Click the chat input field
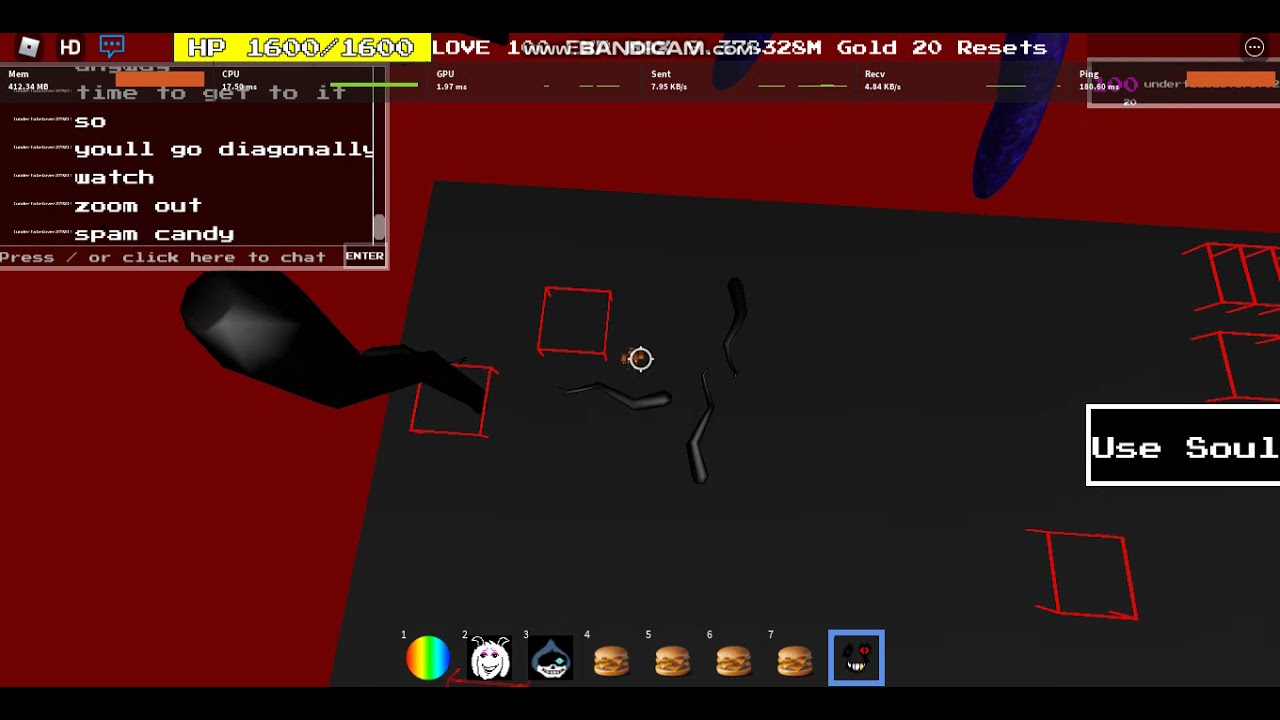This screenshot has width=1280, height=720. [171, 257]
